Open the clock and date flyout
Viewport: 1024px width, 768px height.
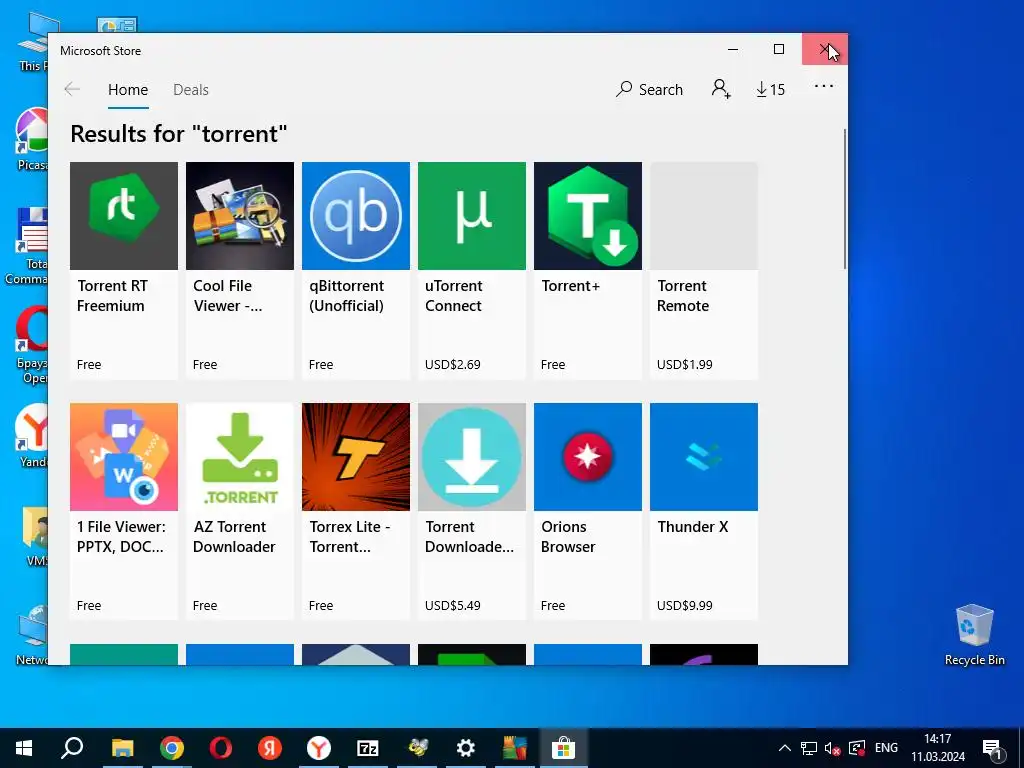938,748
